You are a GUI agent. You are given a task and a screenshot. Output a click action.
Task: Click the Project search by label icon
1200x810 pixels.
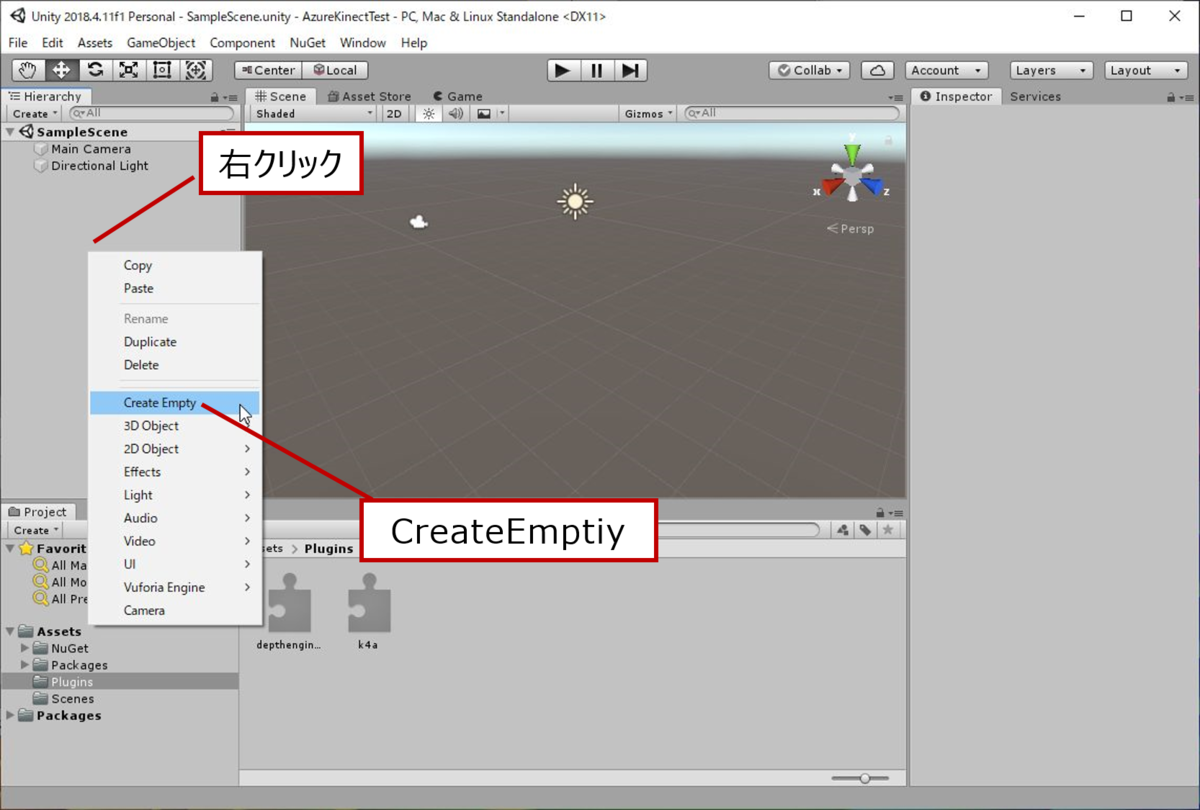pyautogui.click(x=864, y=530)
